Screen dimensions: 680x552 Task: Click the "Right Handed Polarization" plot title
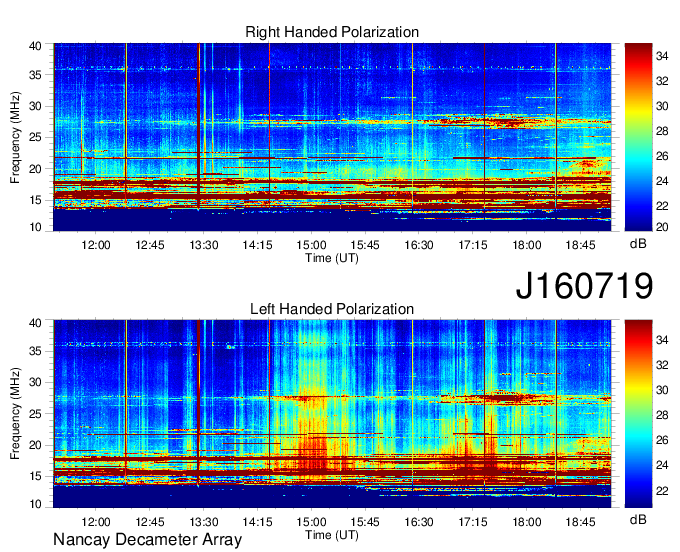coord(332,32)
